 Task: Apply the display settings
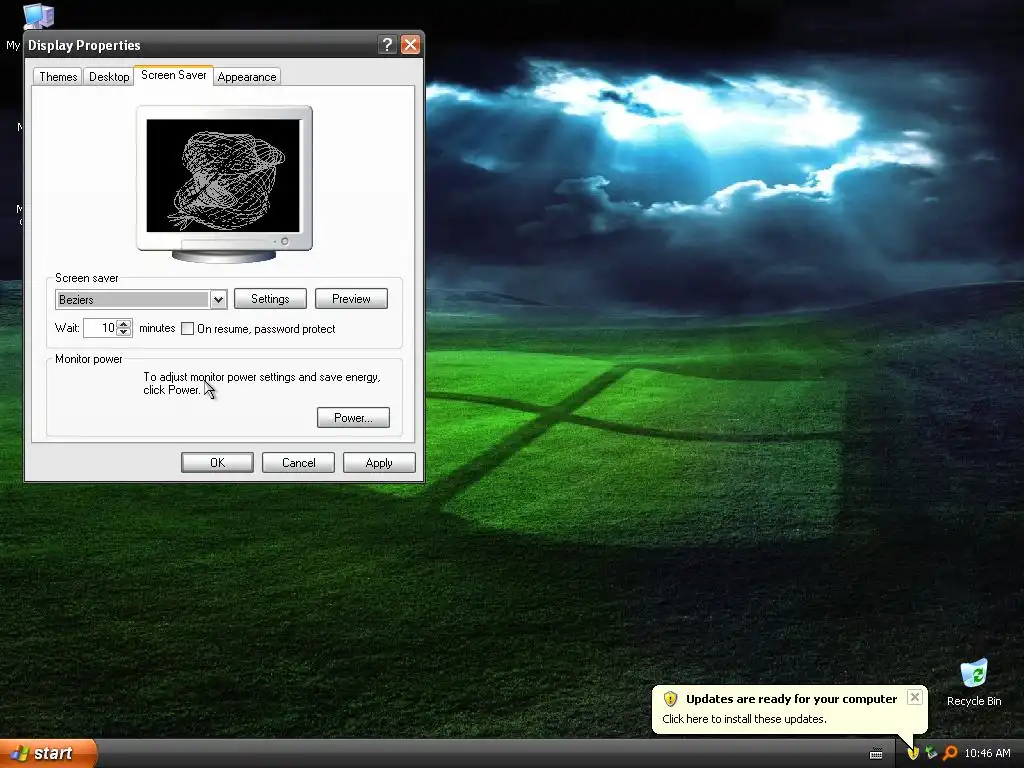click(379, 462)
